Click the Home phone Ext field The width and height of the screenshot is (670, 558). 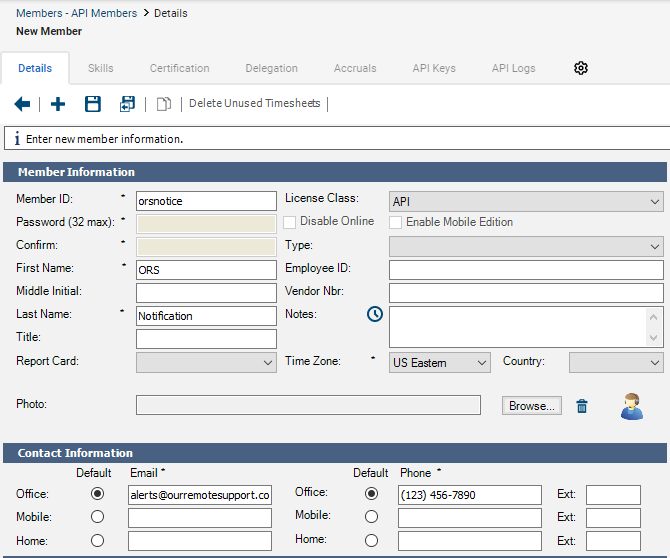click(613, 541)
